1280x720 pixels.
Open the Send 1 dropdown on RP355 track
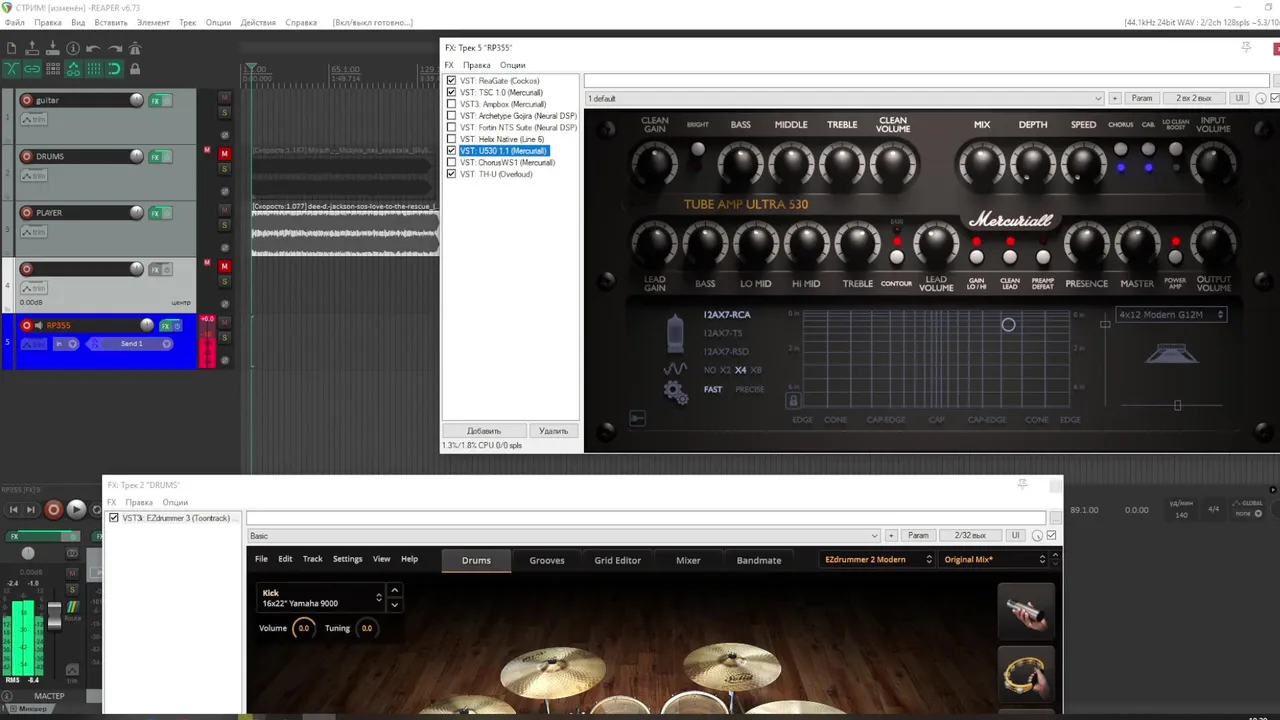coord(131,344)
